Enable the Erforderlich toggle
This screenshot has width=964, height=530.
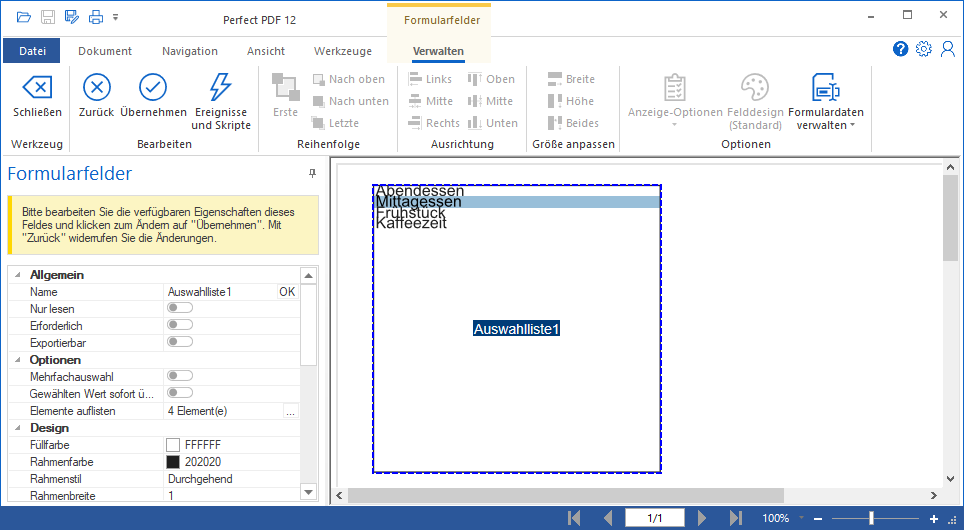(180, 325)
